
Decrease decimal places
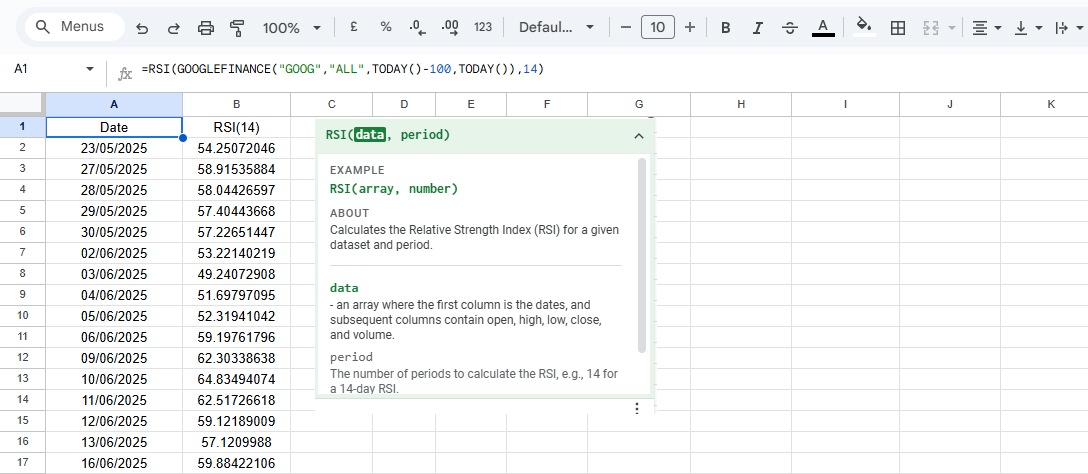click(x=418, y=27)
